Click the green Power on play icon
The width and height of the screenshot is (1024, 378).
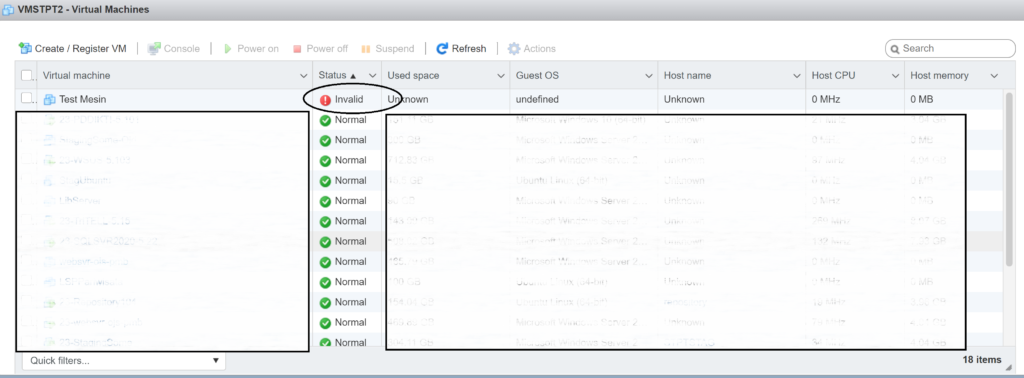click(x=228, y=49)
